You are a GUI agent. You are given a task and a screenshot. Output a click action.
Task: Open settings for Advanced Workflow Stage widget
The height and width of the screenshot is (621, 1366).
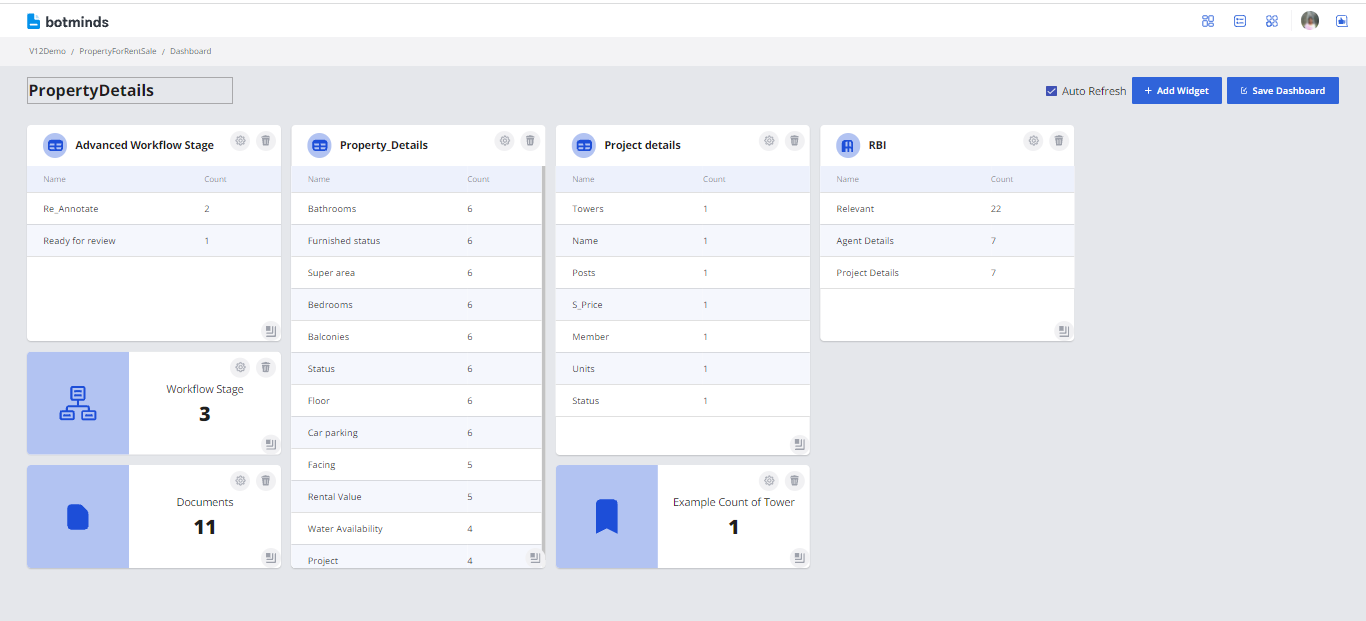(240, 141)
